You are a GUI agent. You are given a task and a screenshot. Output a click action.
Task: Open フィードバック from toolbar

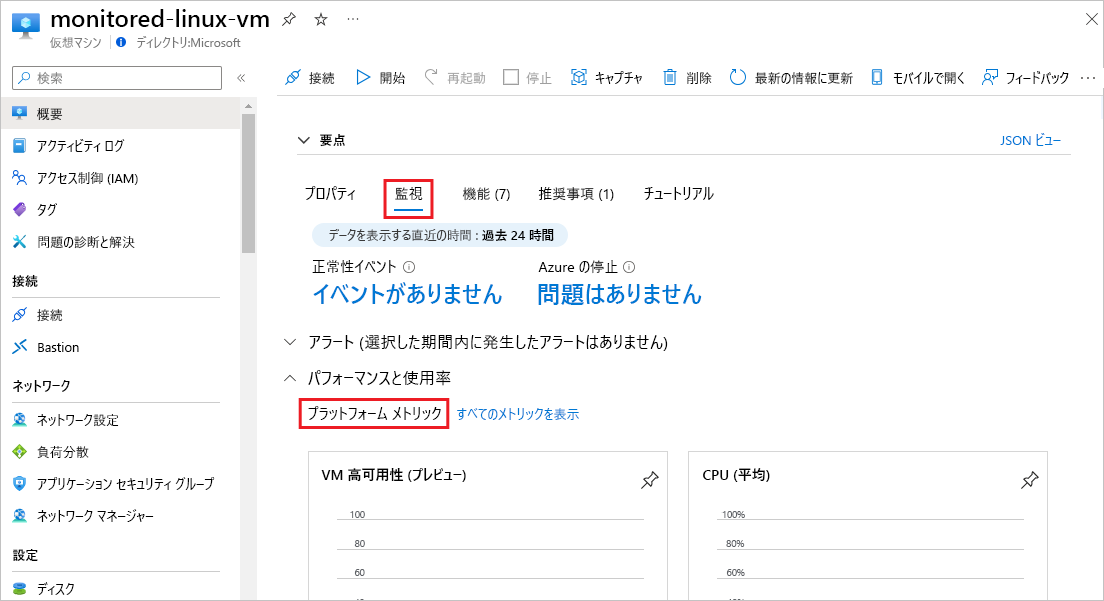[x=1026, y=77]
